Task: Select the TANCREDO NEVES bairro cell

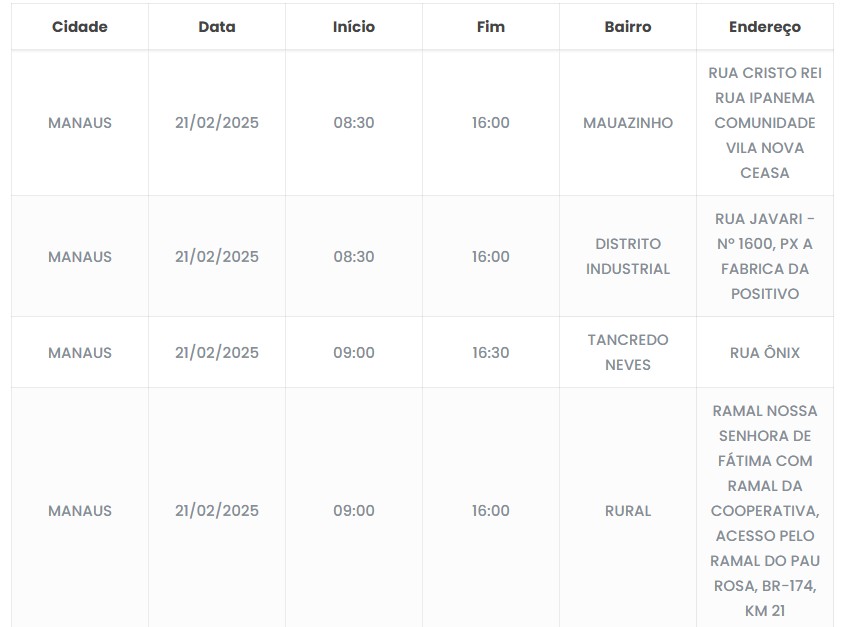Action: (628, 352)
